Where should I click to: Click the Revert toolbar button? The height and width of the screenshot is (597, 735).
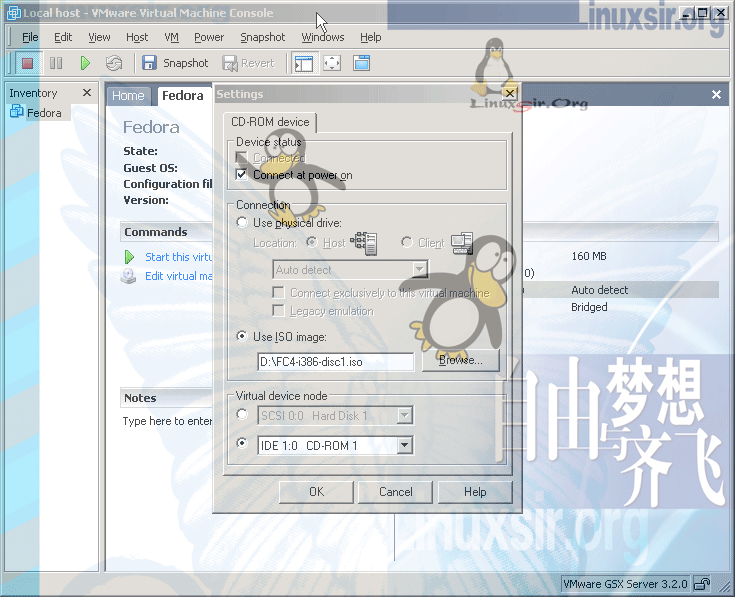click(x=248, y=63)
